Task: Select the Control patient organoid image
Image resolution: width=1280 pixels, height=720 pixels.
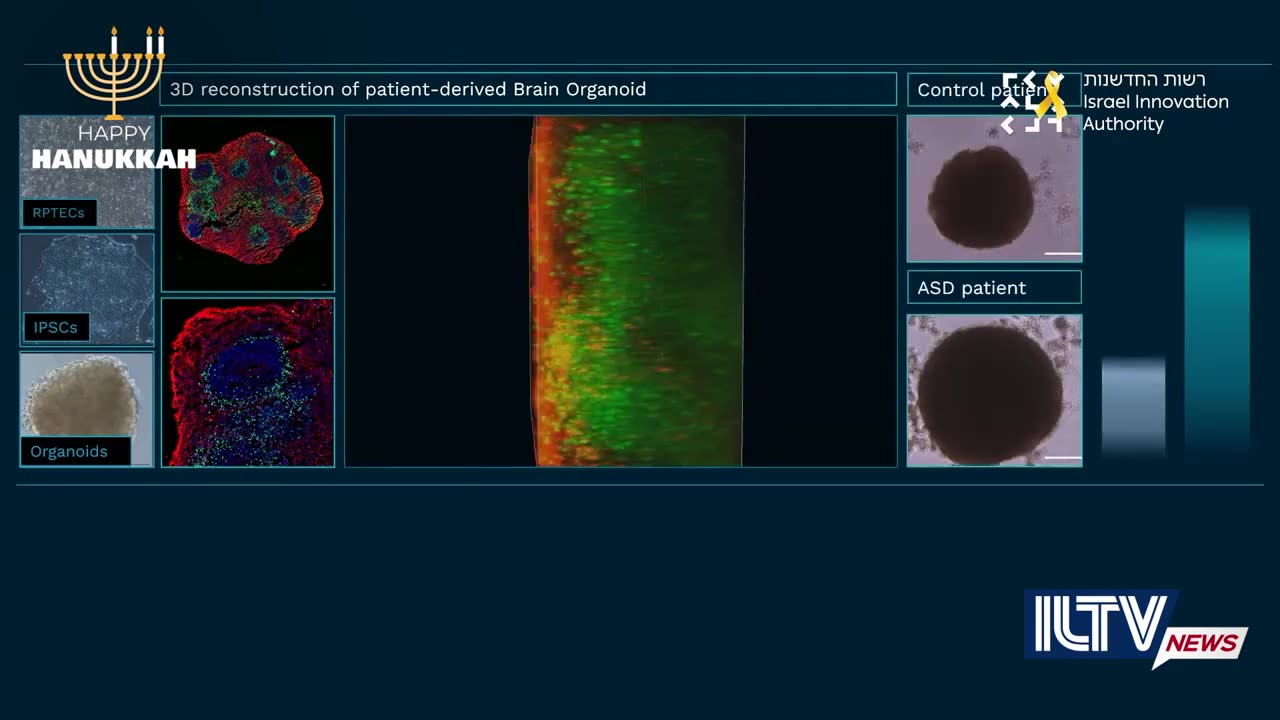Action: (994, 188)
